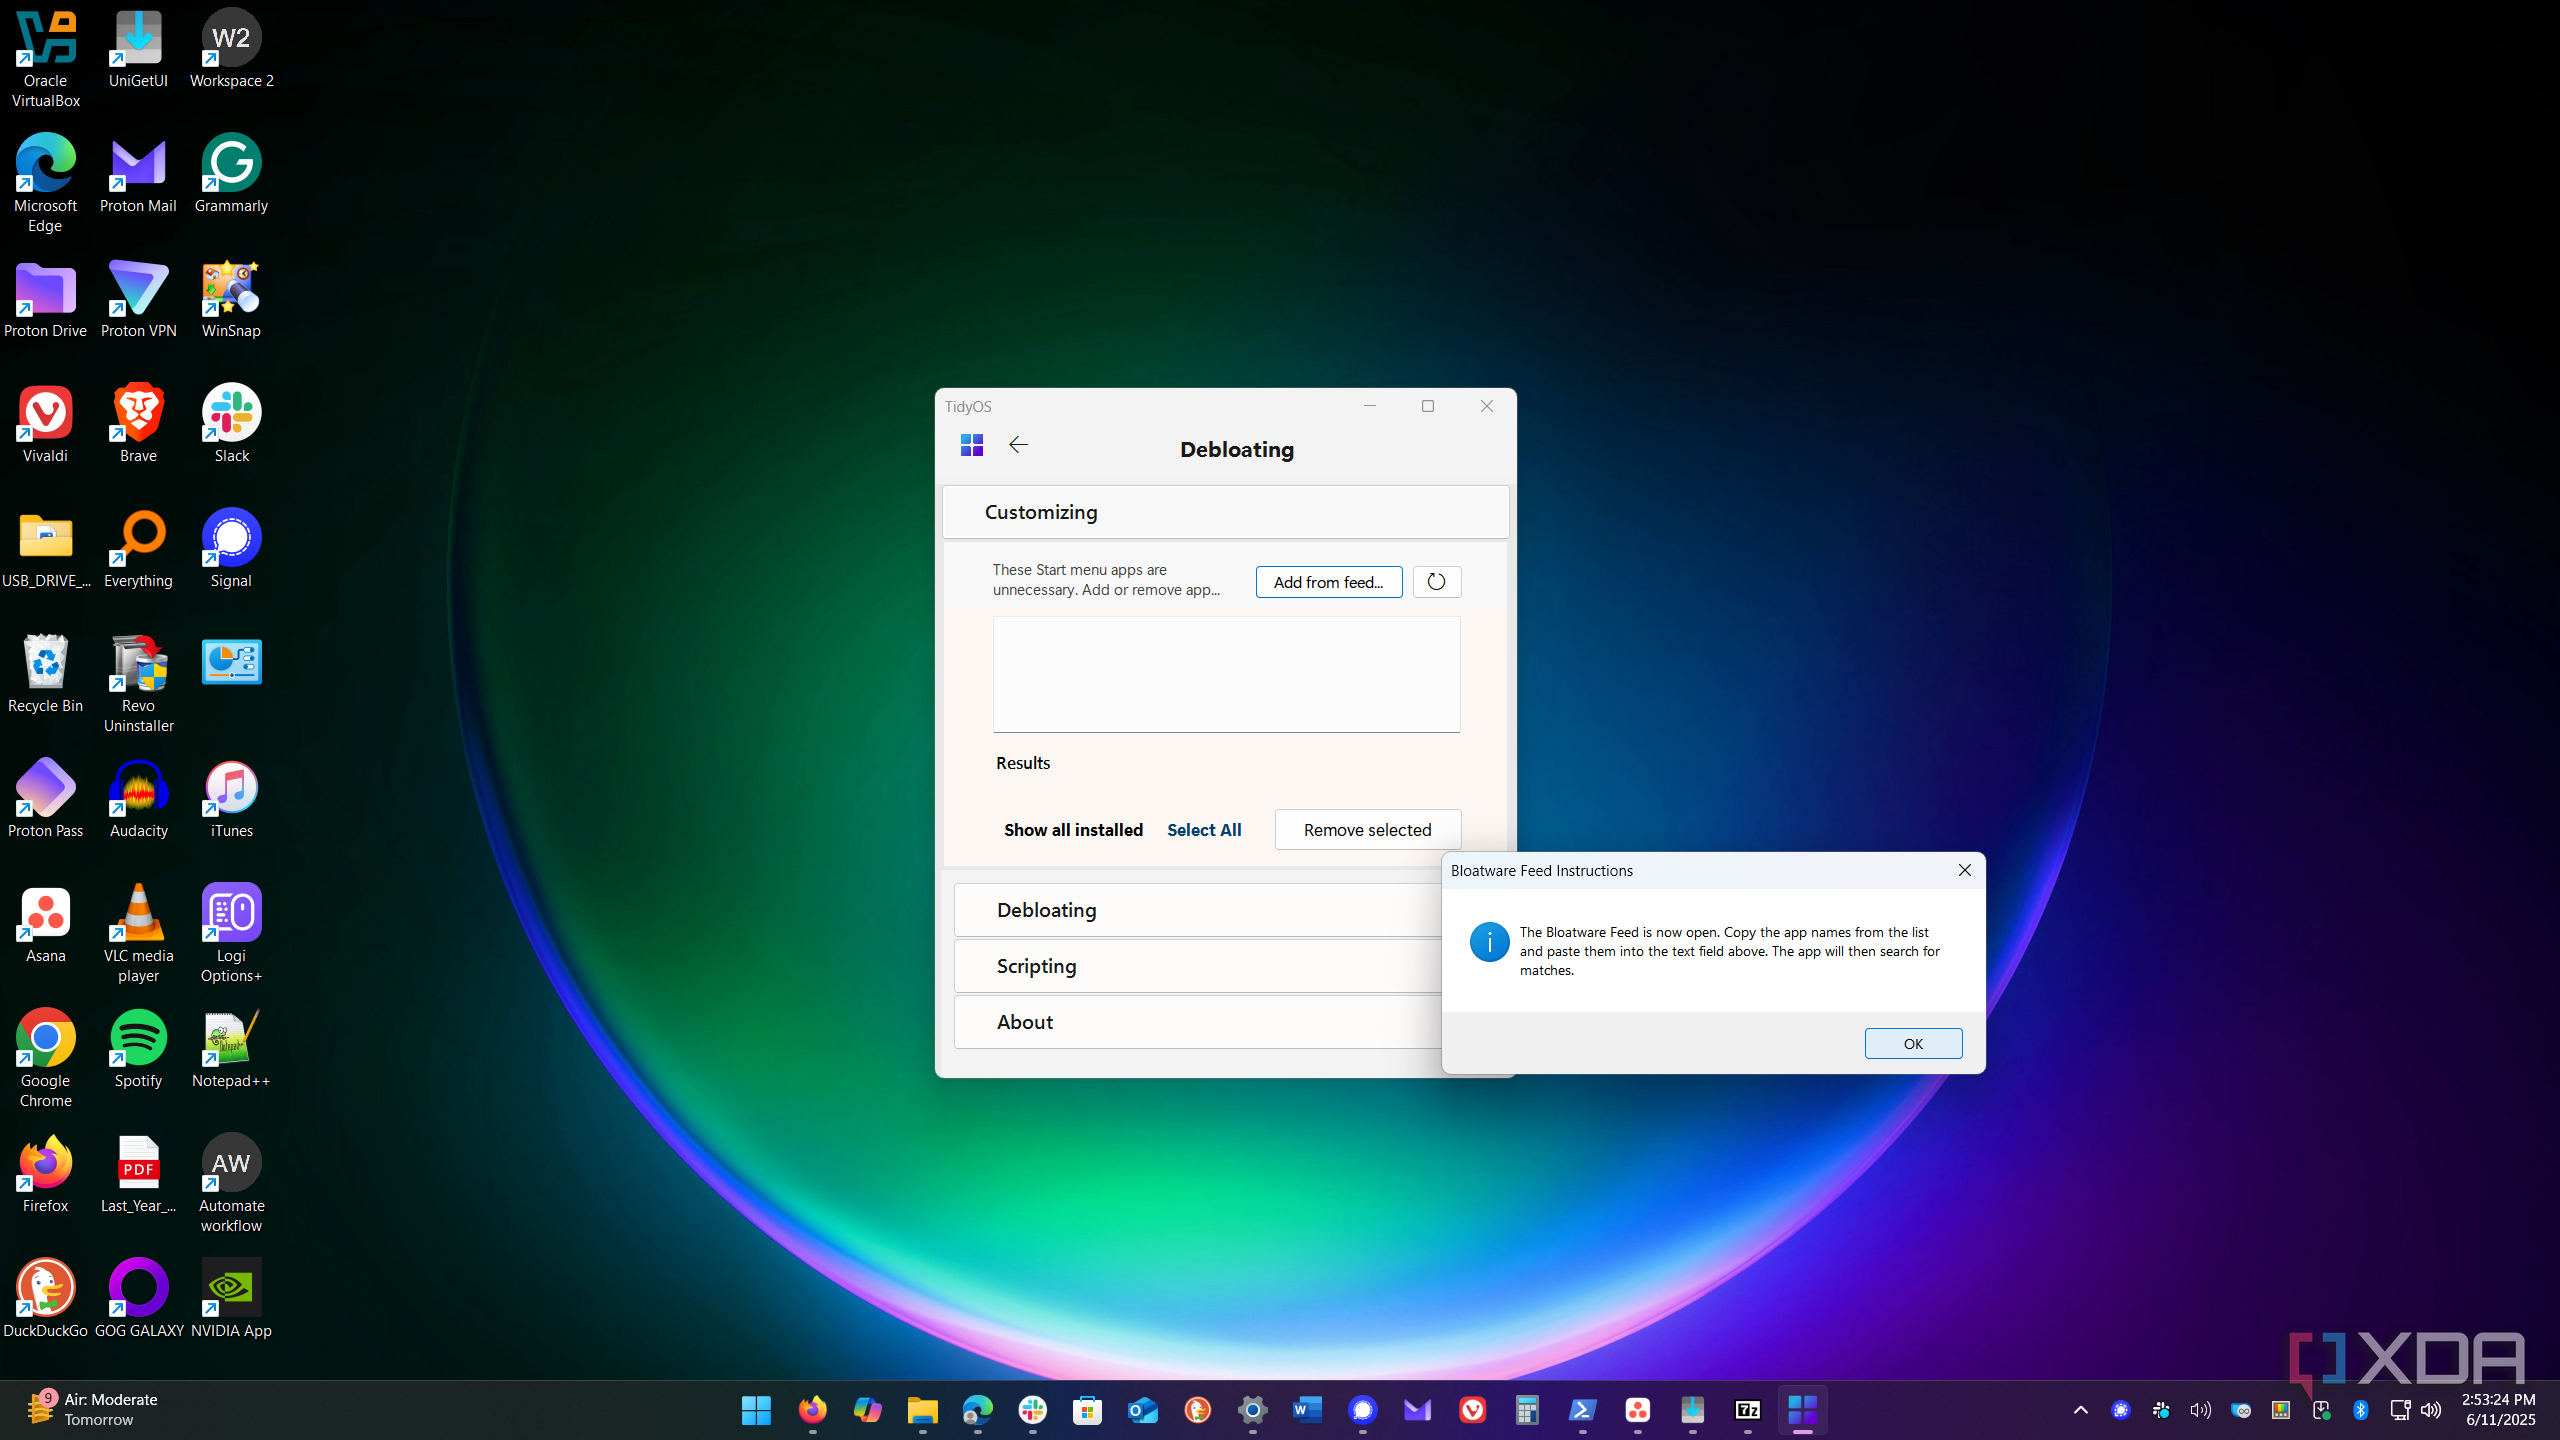Open Proton Mail desktop shortcut
This screenshot has height=1440, width=2560.
138,174
